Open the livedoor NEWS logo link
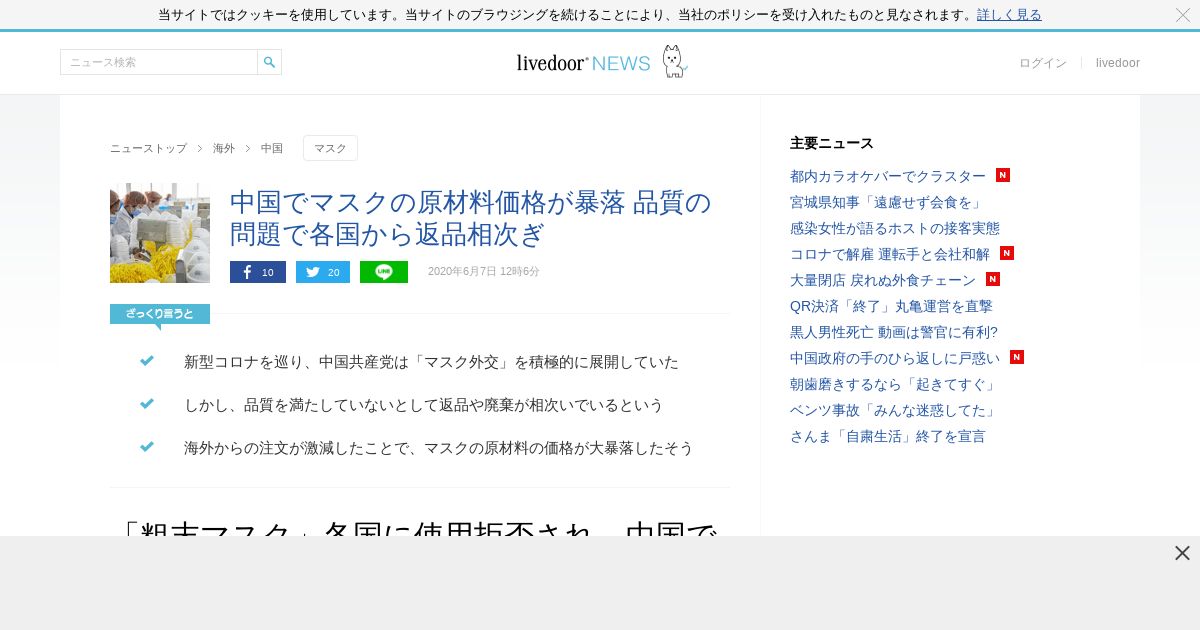1200x630 pixels. coord(583,63)
